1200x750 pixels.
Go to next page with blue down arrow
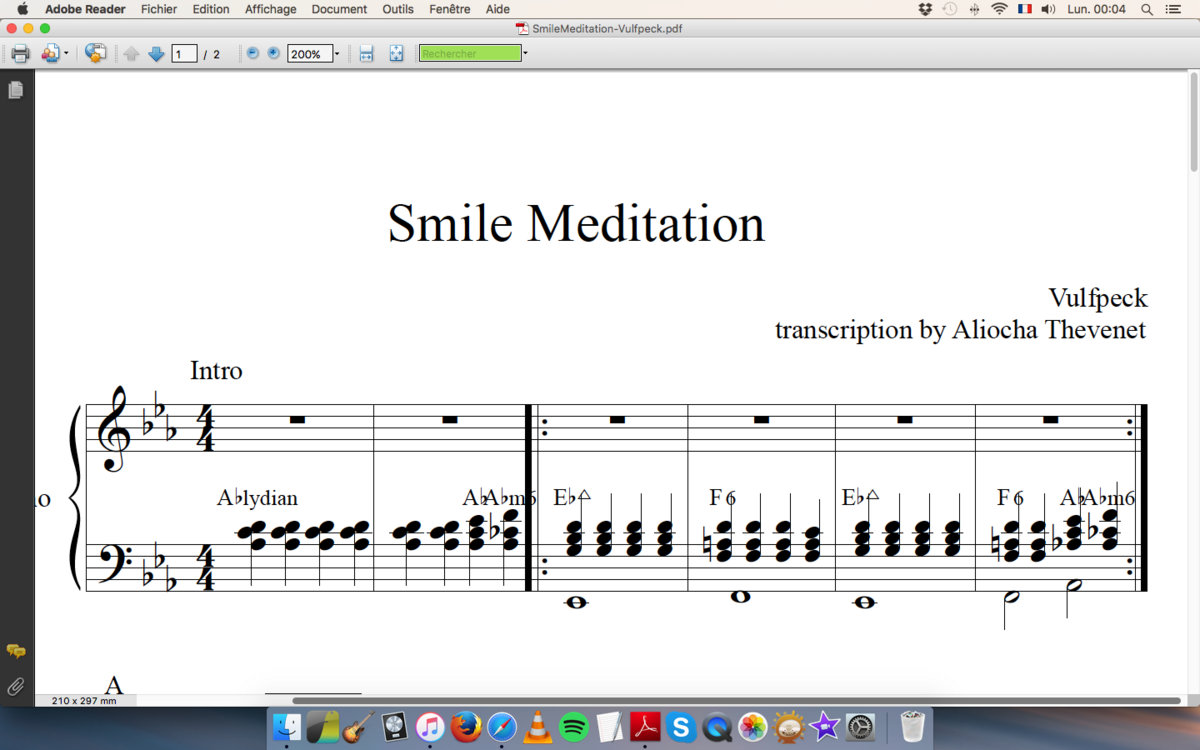click(x=156, y=54)
